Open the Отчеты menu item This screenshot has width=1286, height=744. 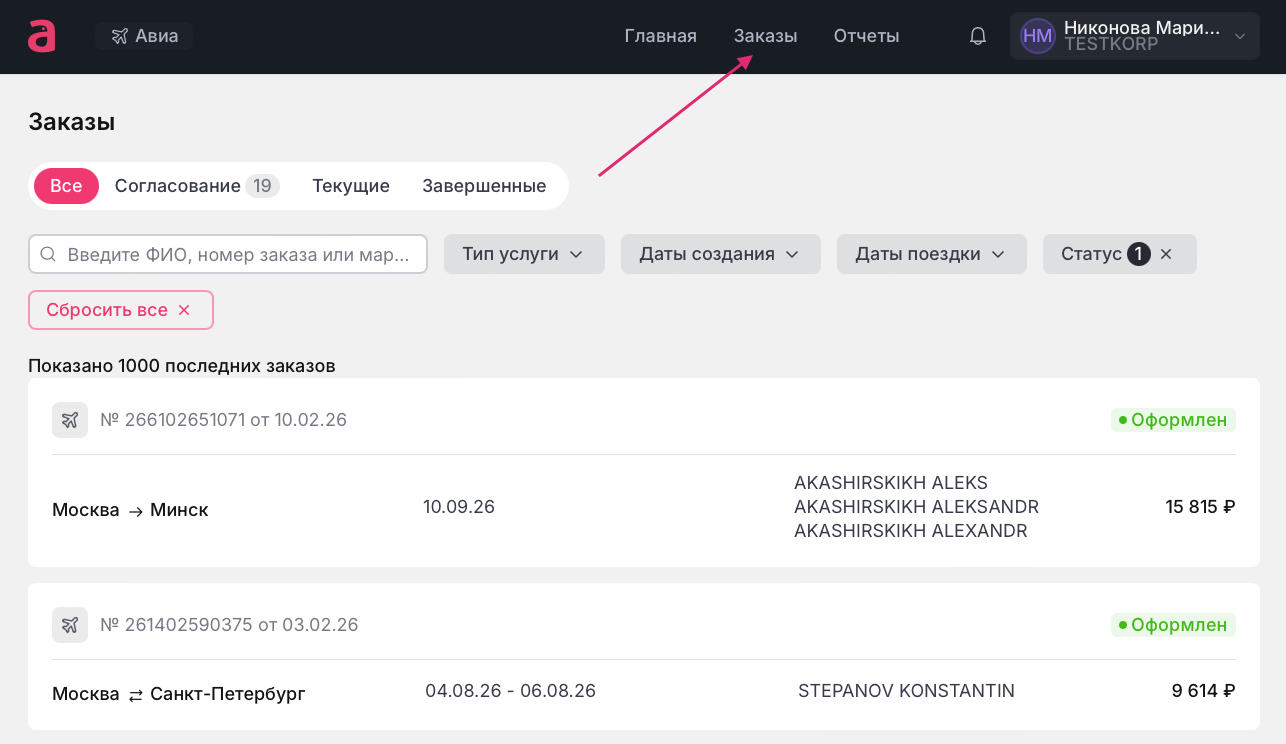point(866,36)
